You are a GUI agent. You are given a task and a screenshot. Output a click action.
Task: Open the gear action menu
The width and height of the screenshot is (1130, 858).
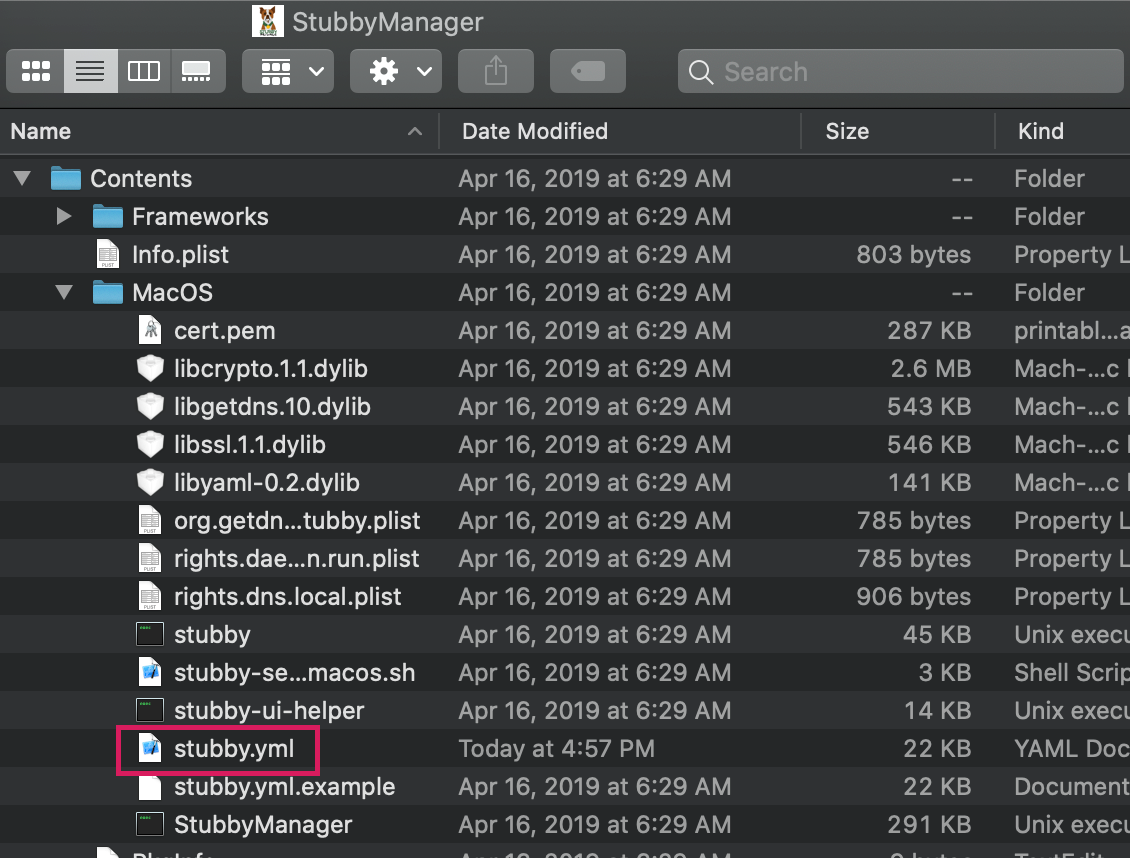point(396,71)
